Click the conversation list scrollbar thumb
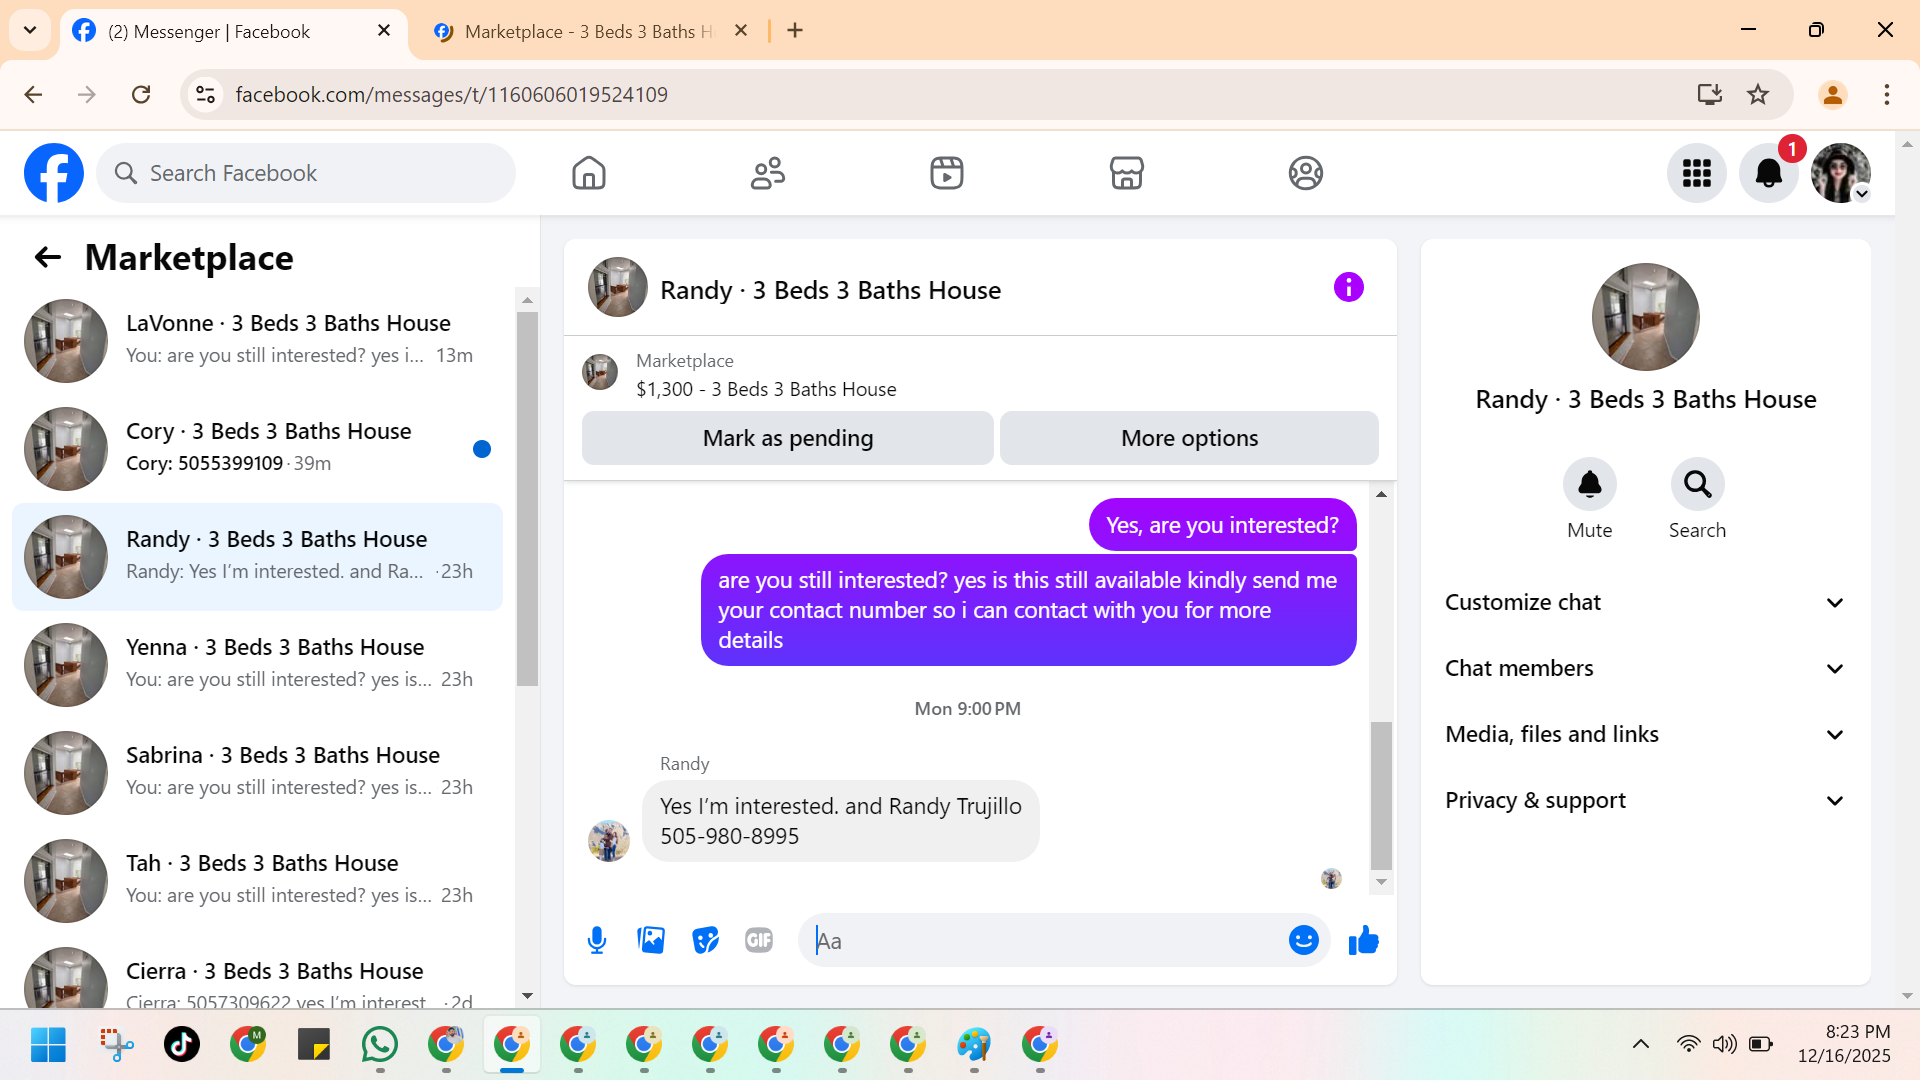The width and height of the screenshot is (1920, 1080). 527,499
